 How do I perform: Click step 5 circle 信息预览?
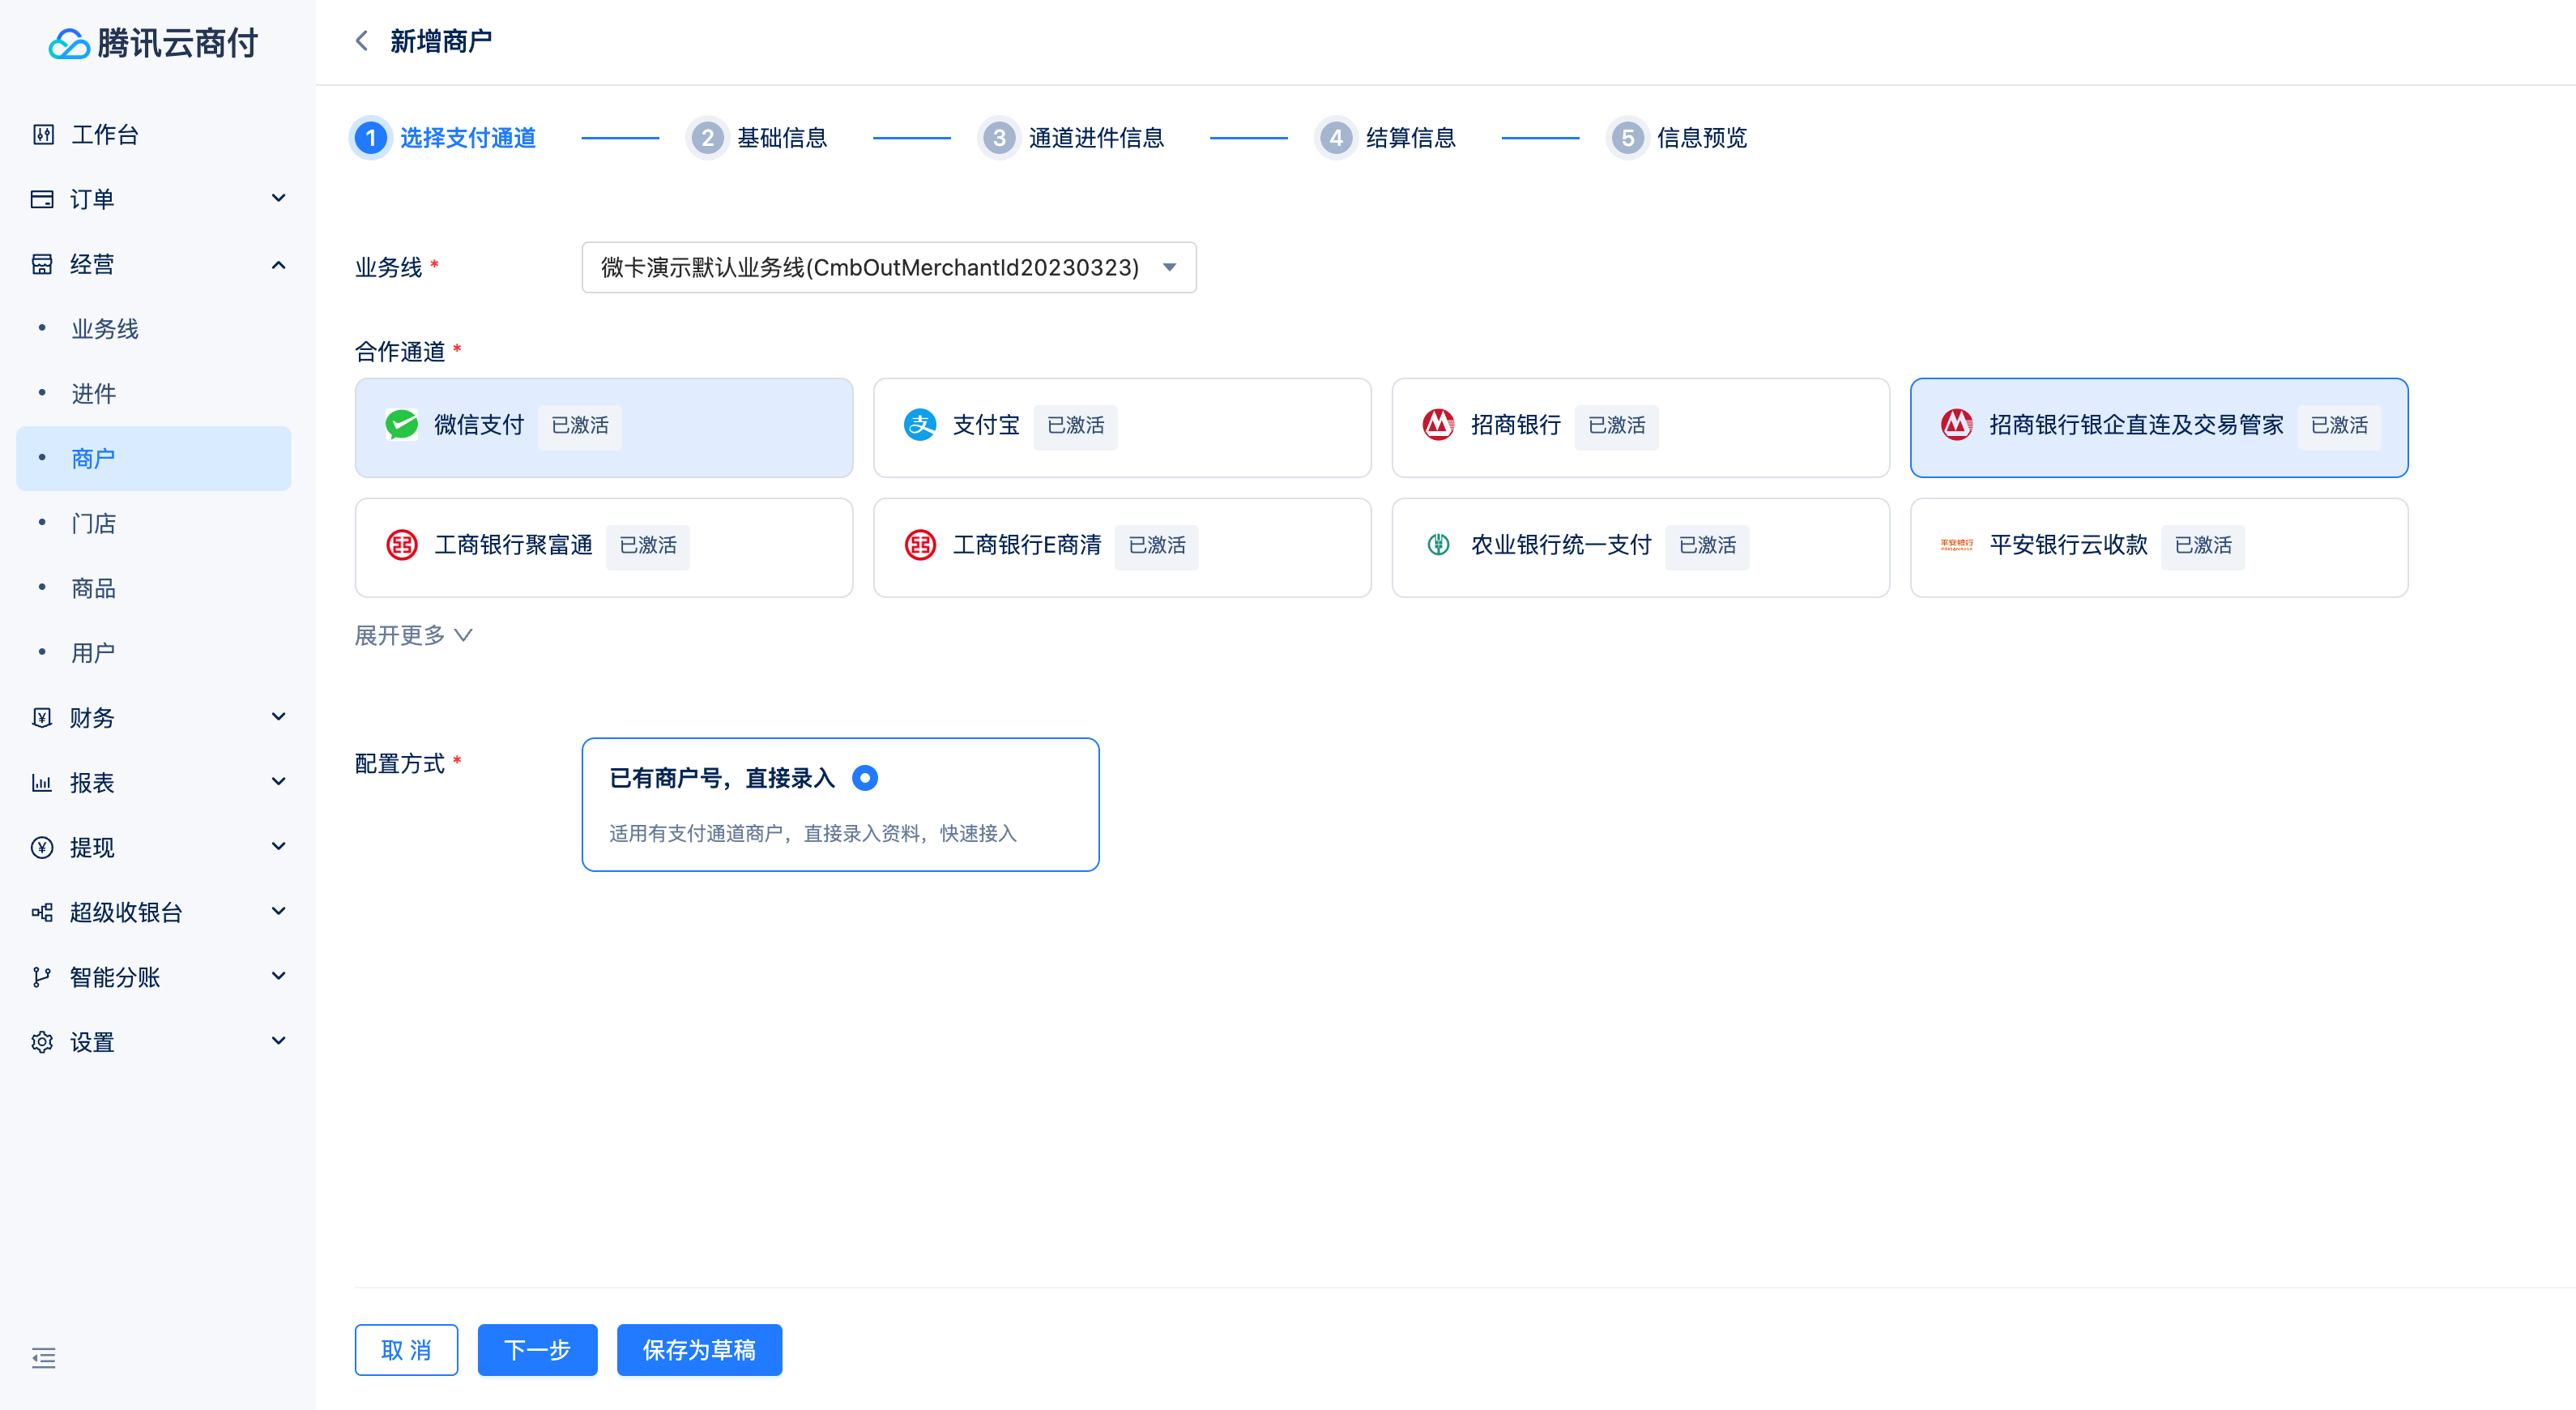[x=1627, y=138]
